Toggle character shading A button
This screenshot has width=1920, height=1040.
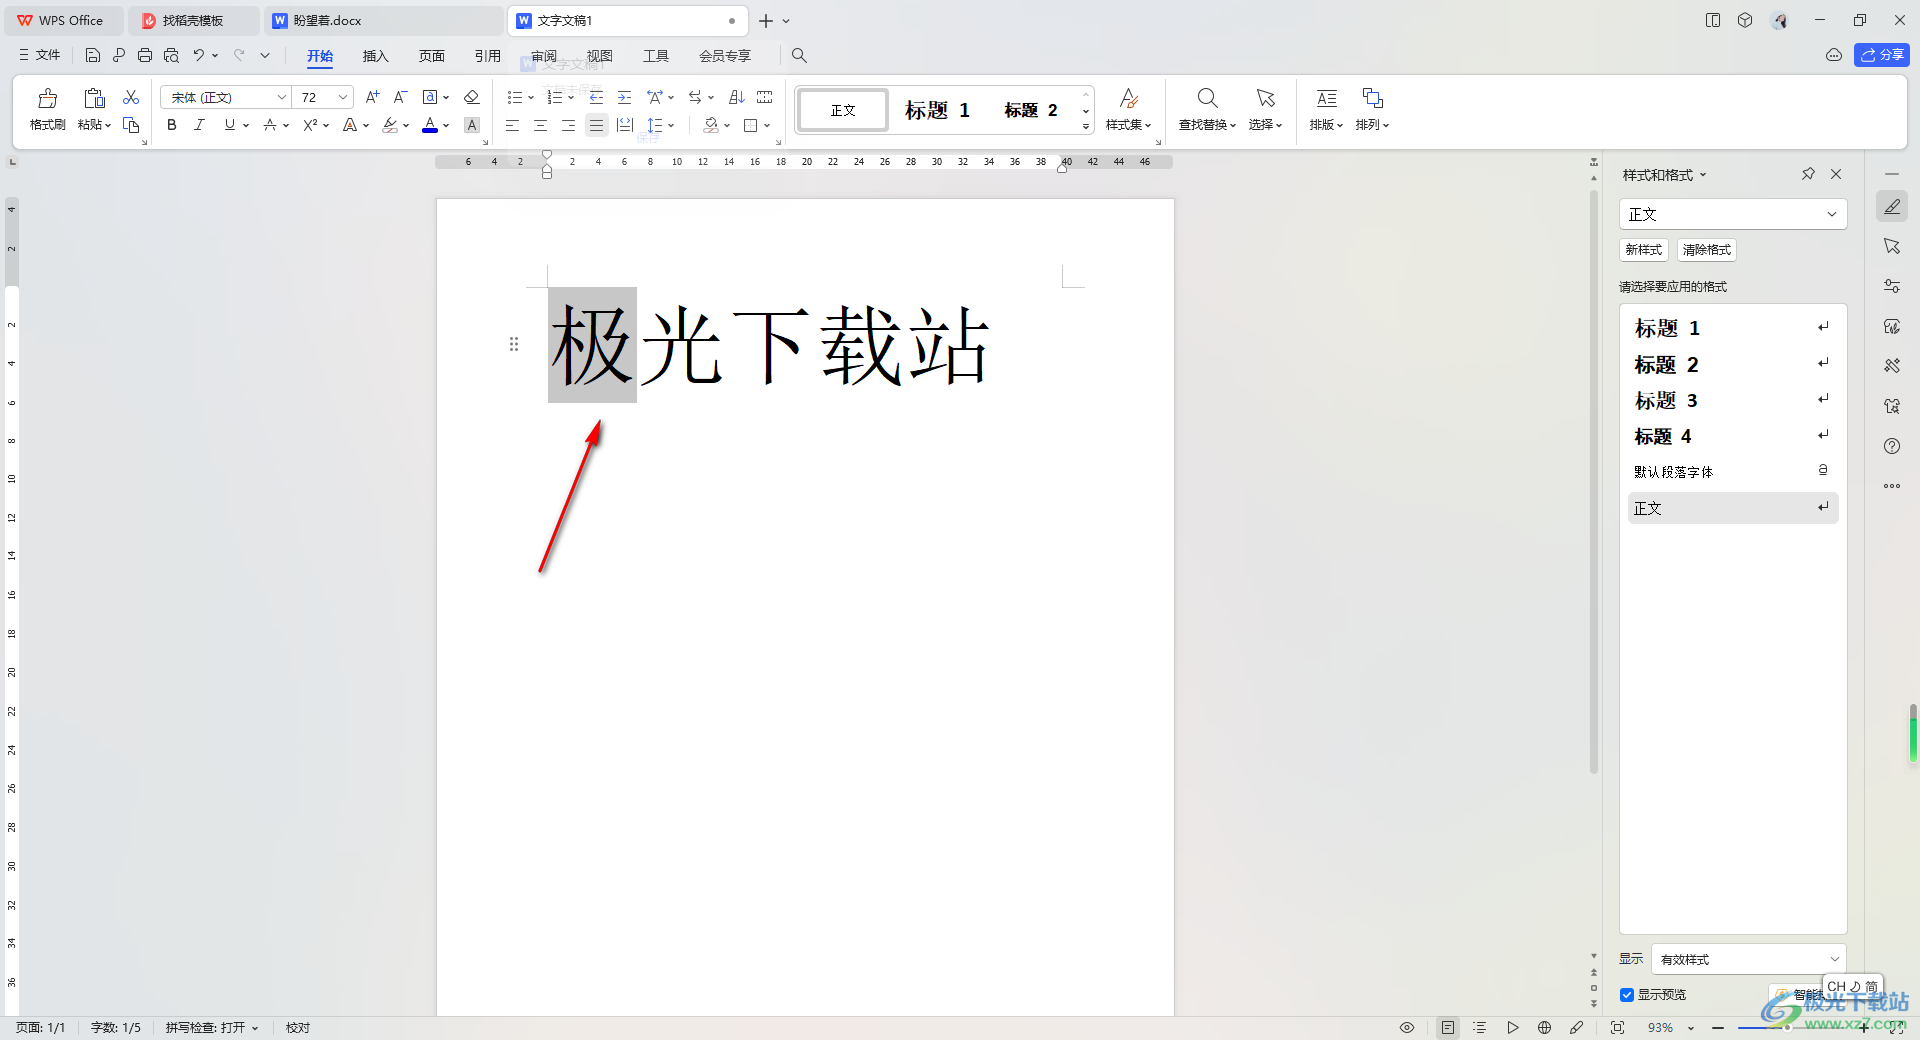(472, 125)
